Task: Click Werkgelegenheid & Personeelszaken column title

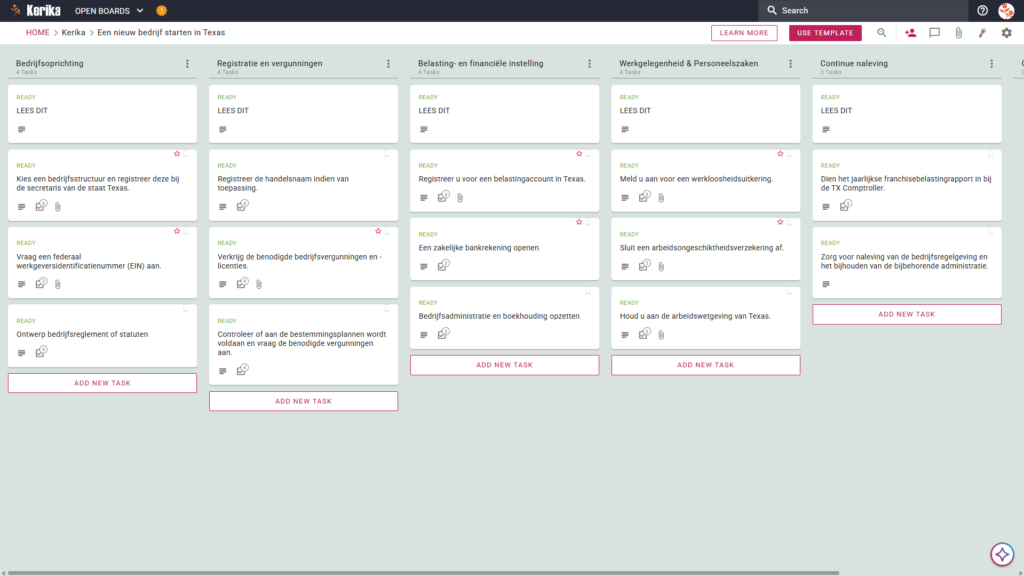Action: click(688, 63)
